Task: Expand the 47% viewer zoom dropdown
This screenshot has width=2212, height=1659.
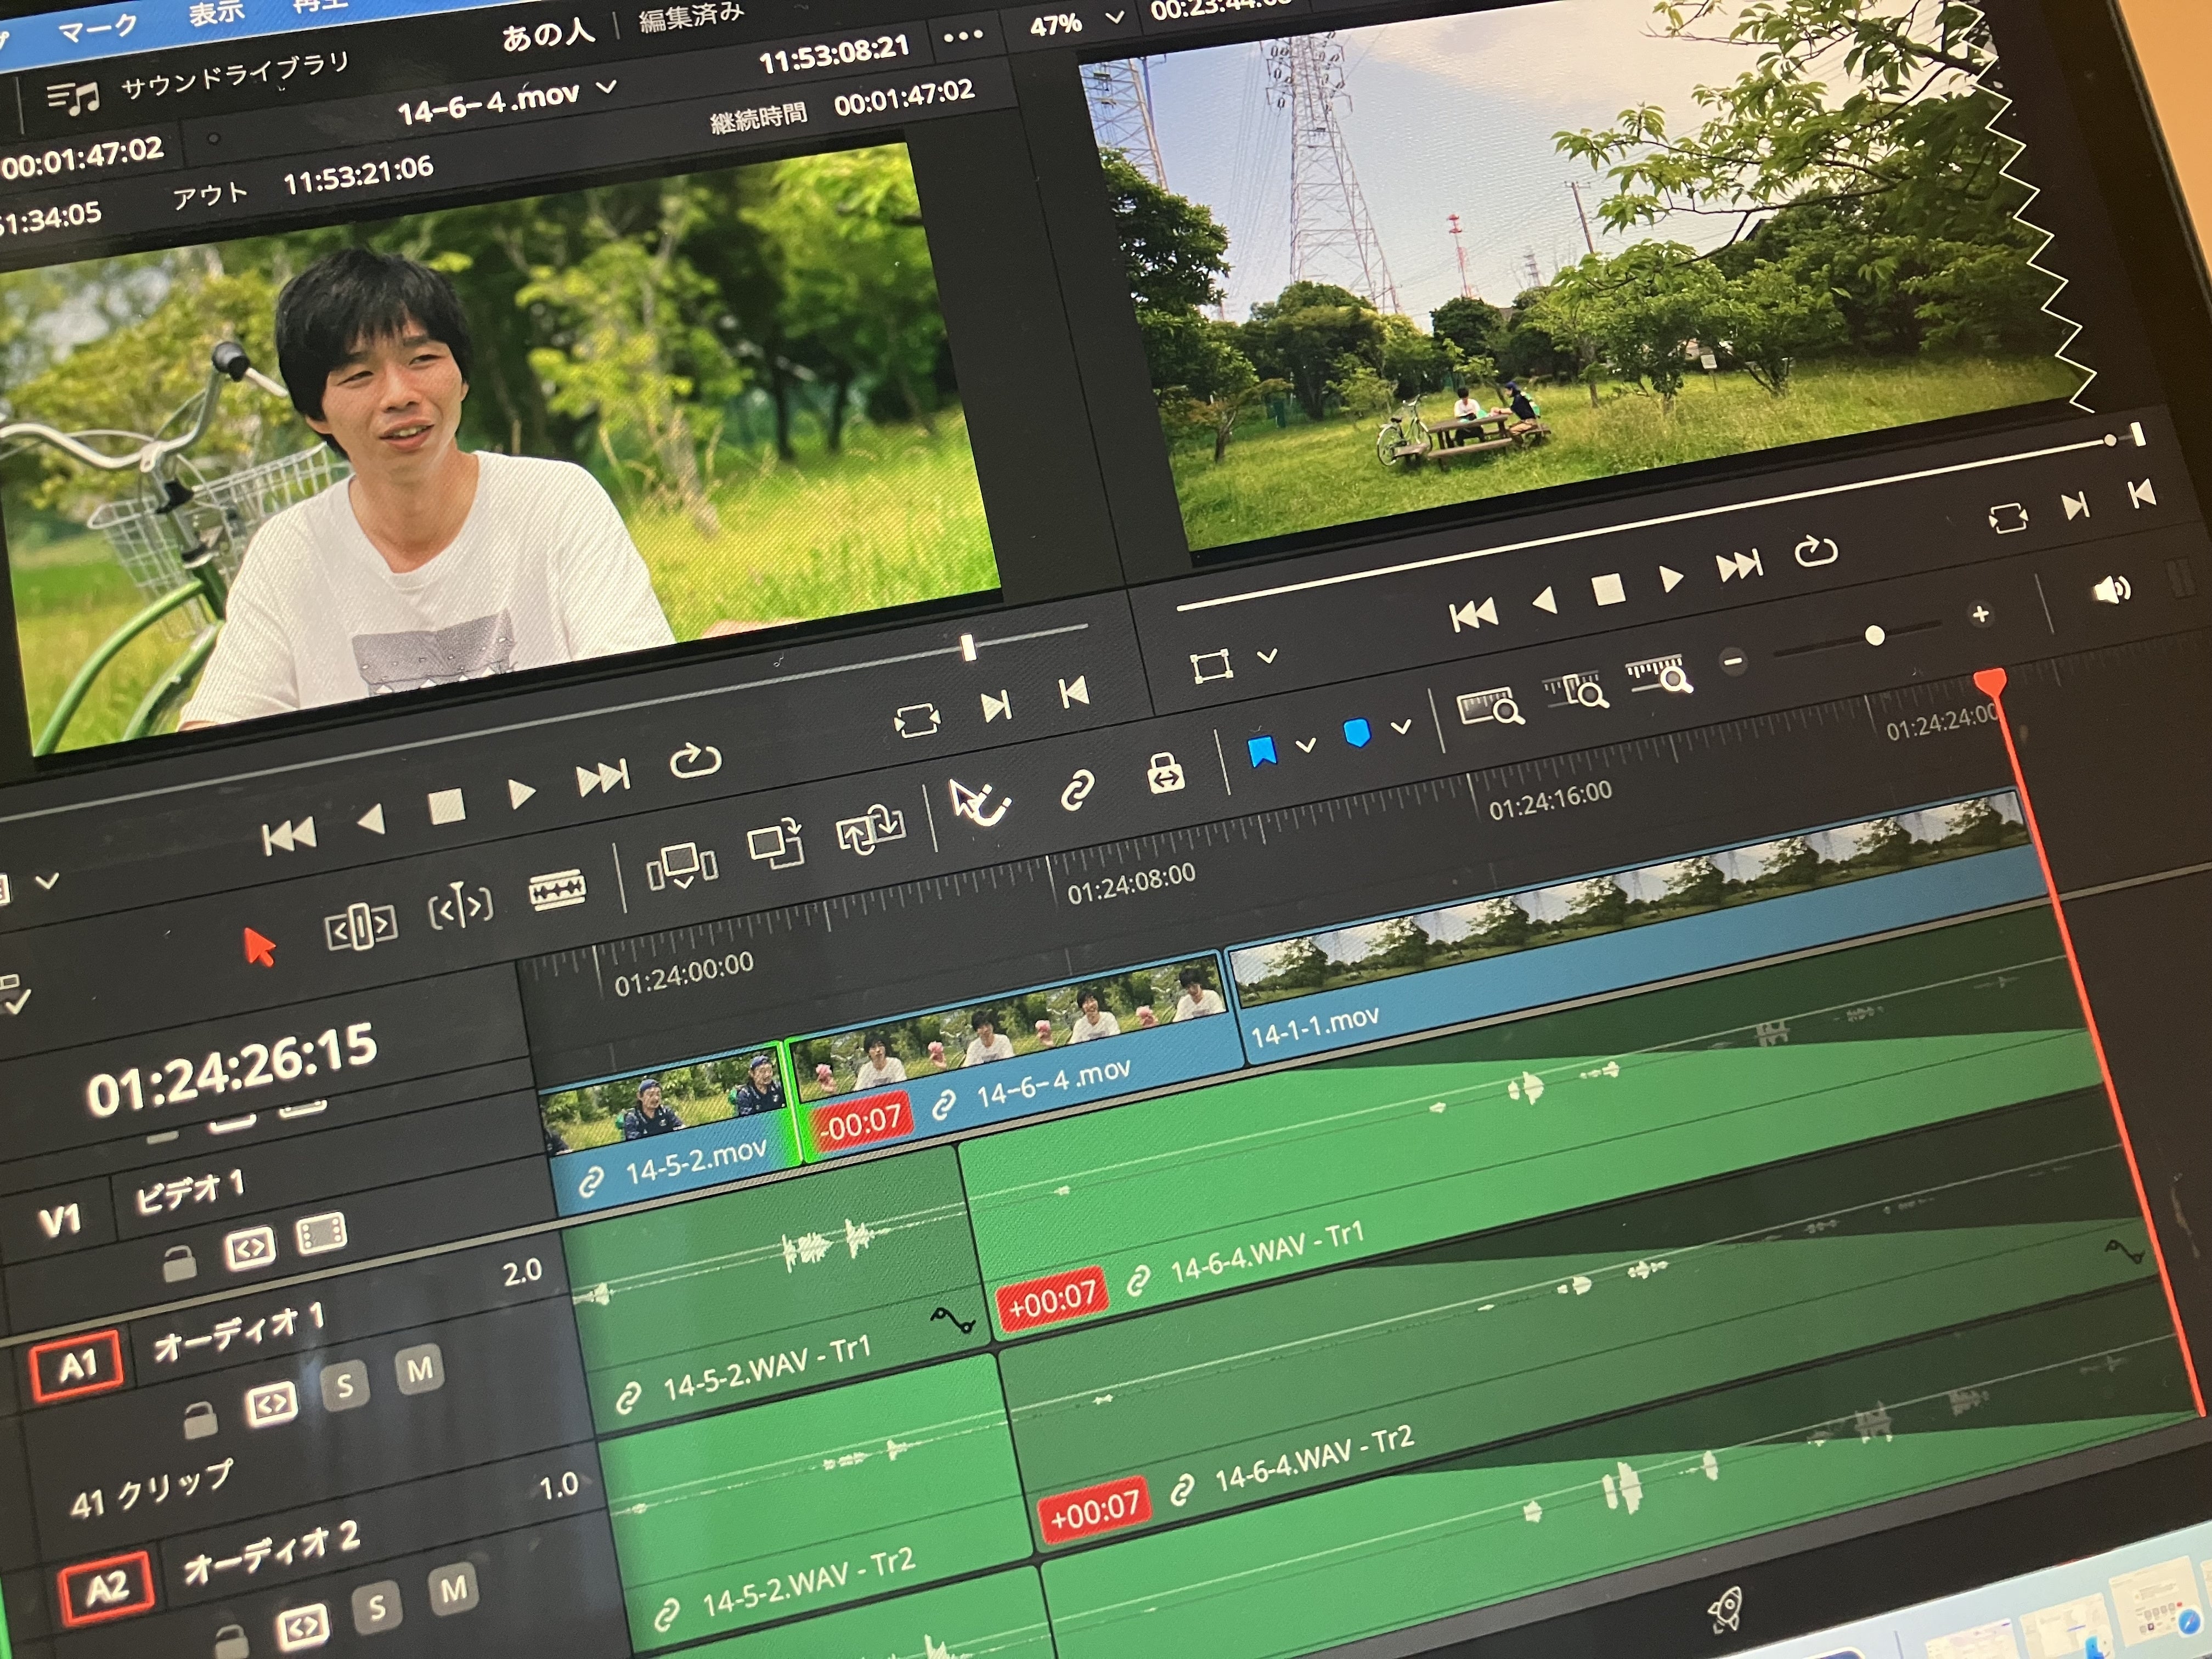Action: pyautogui.click(x=1114, y=18)
